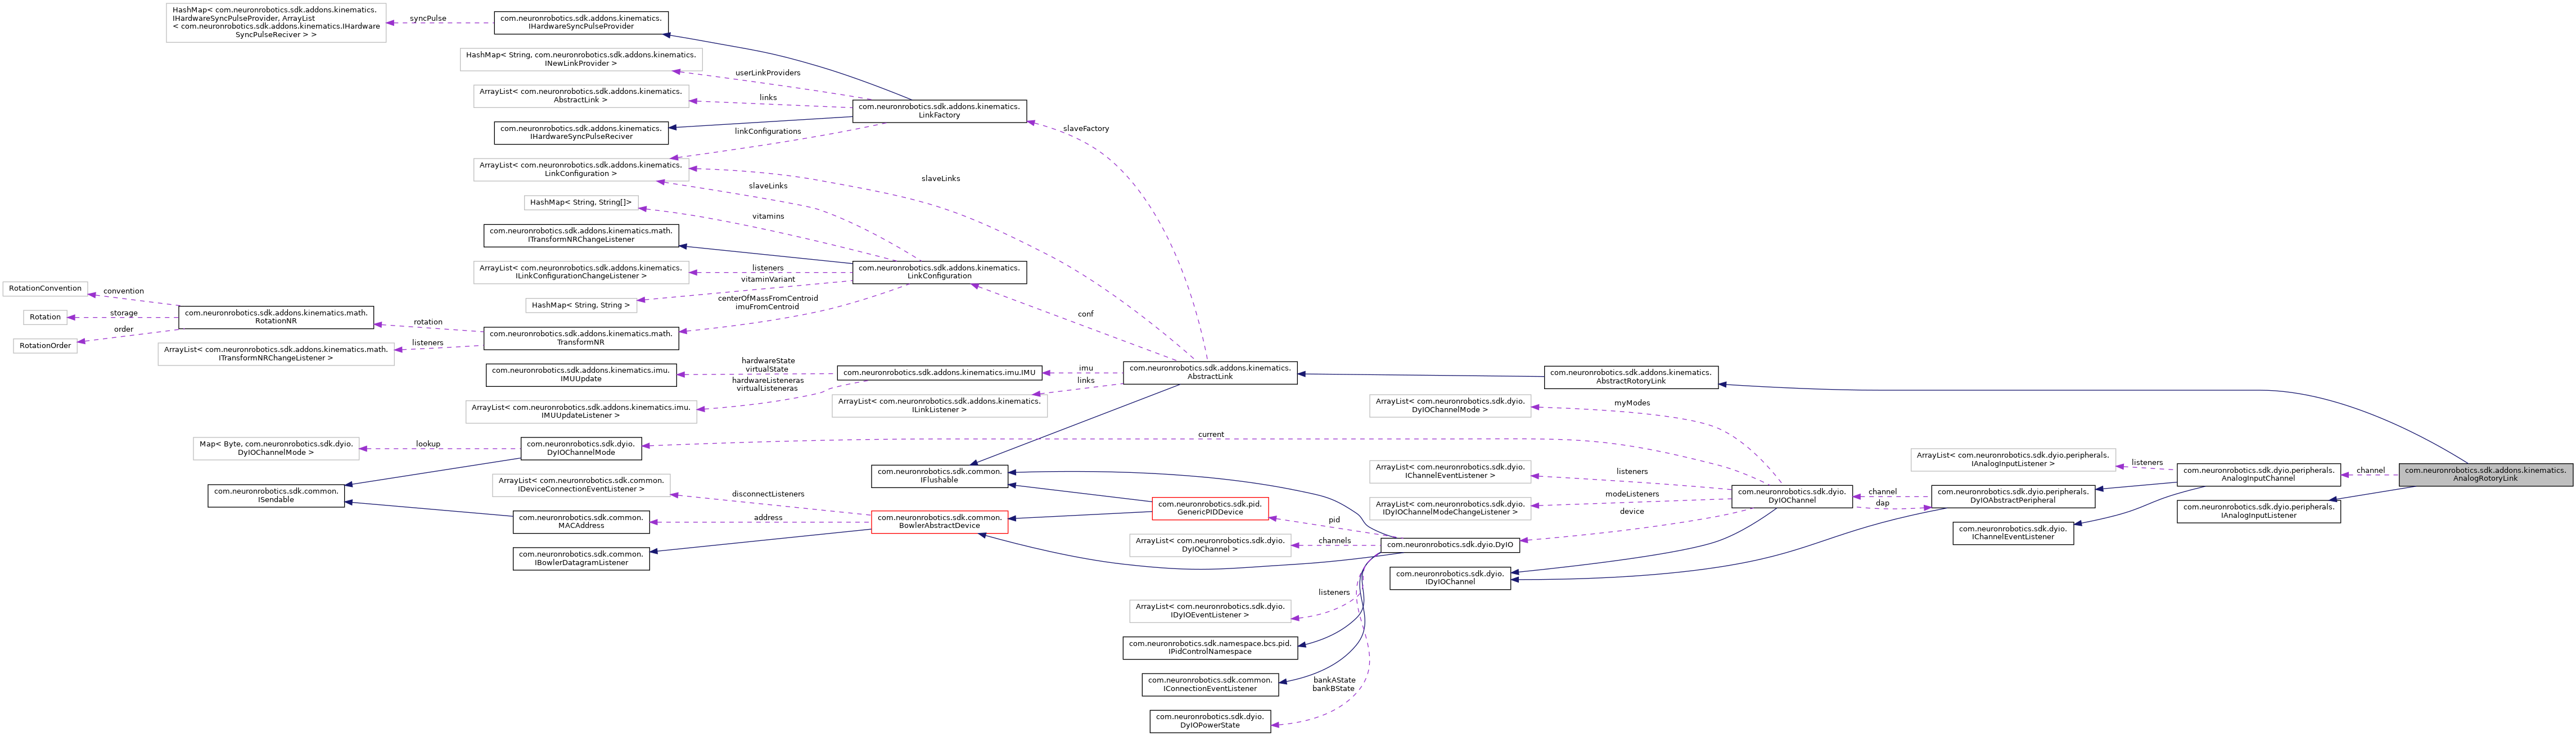This screenshot has width=2576, height=736.
Task: Select the DyIOPowerState node
Action: 1210,722
